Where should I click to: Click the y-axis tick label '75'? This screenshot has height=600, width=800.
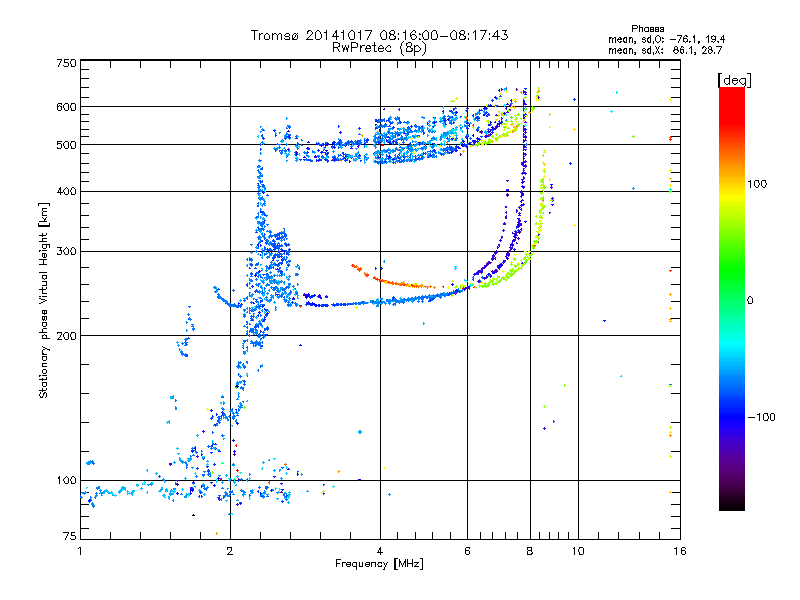[70, 536]
